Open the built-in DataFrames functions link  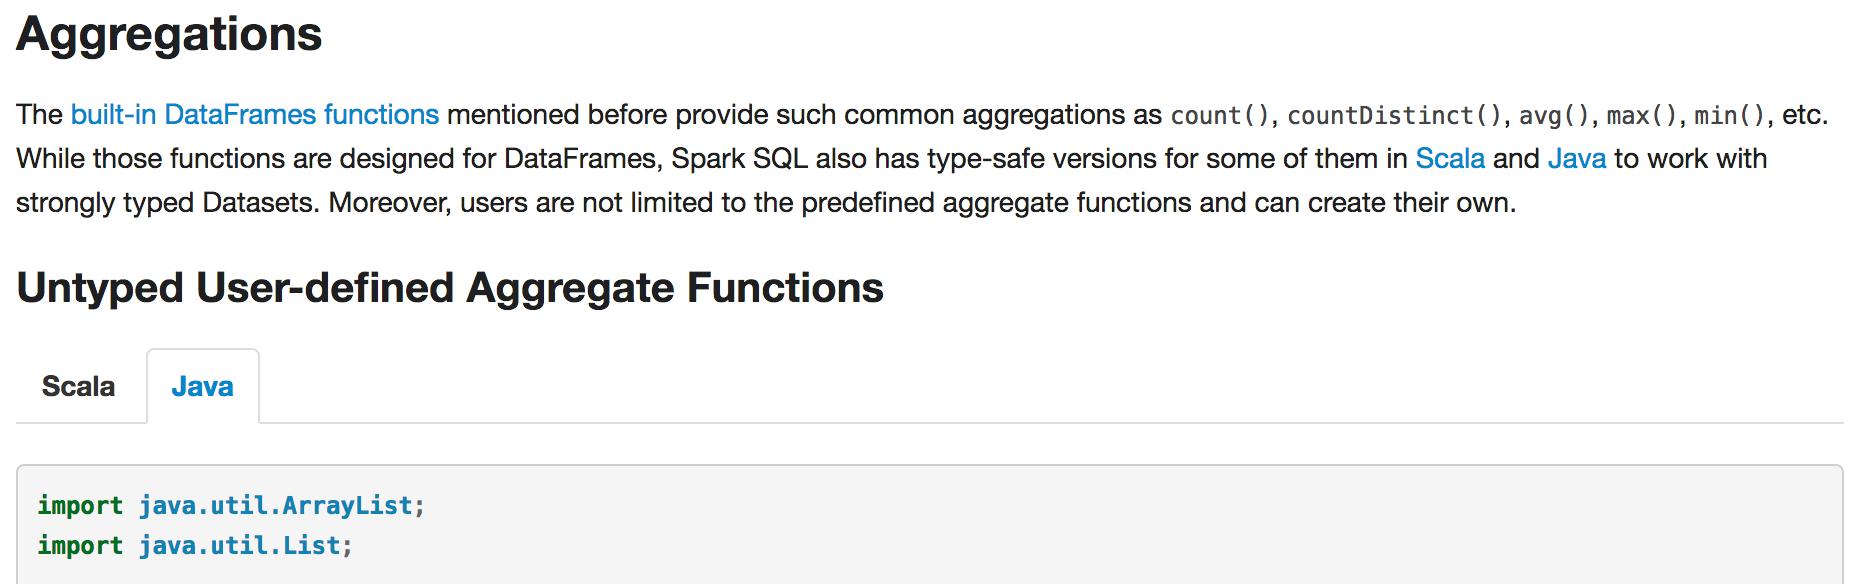[255, 115]
